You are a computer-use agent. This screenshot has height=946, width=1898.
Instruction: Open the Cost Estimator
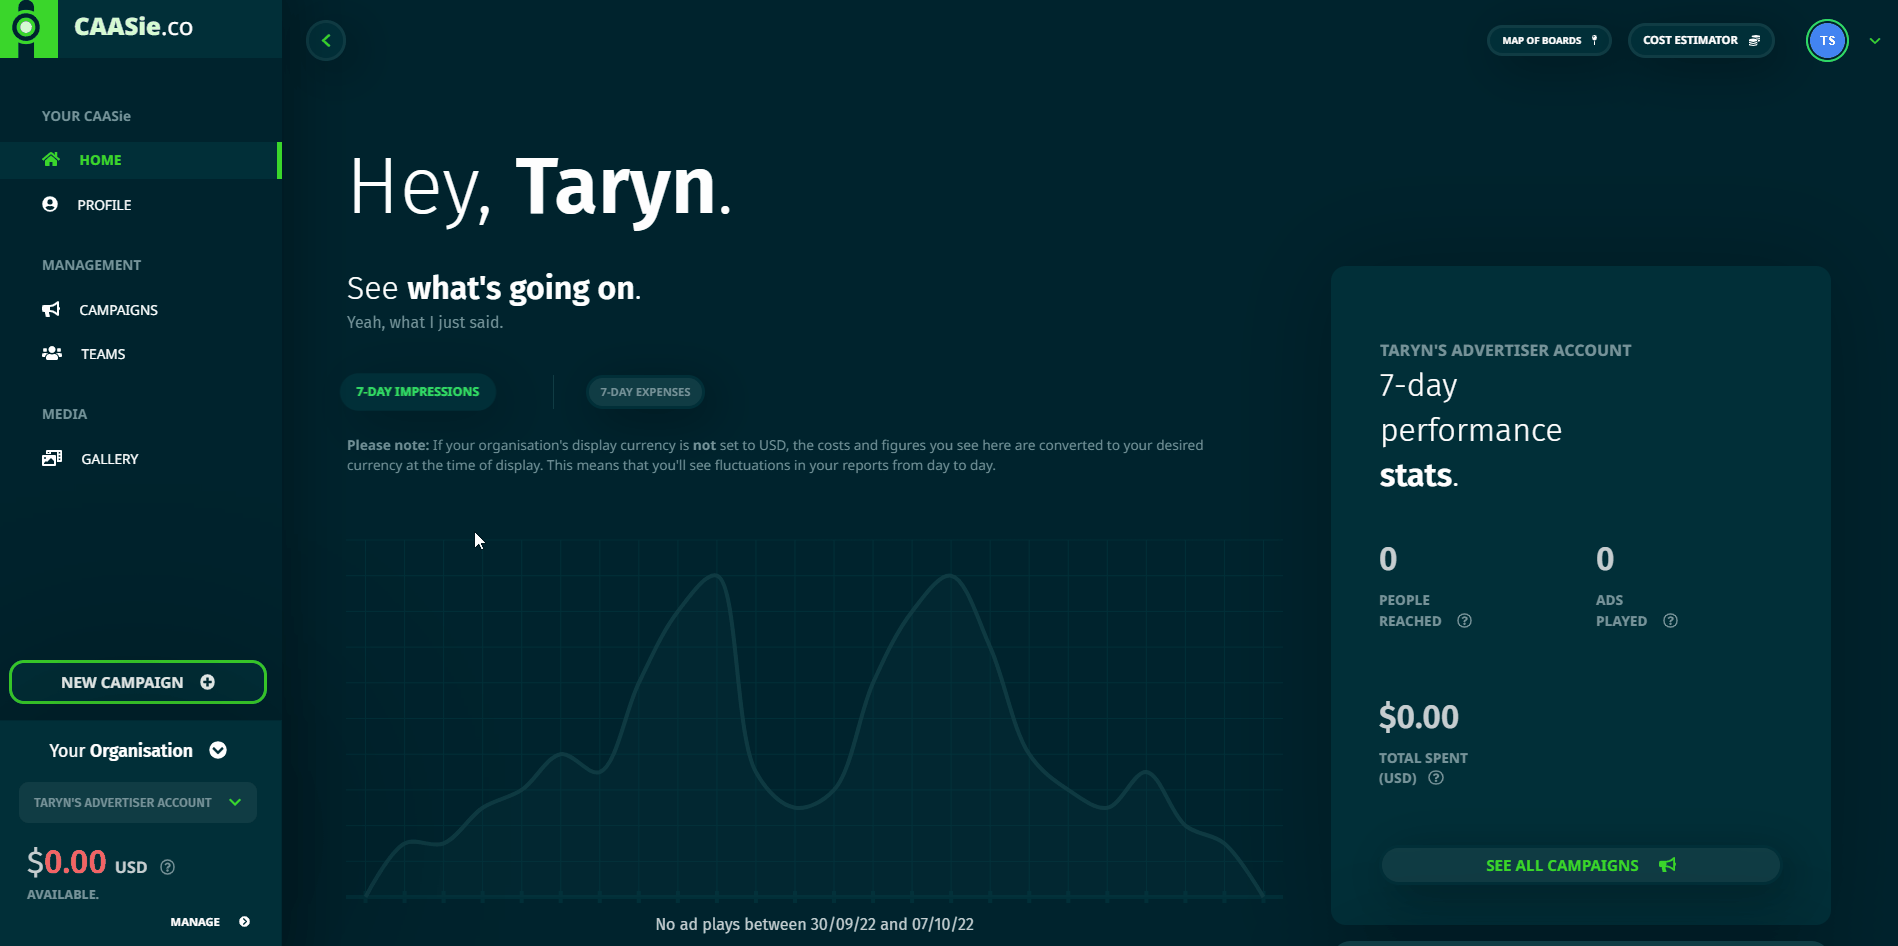click(1701, 40)
